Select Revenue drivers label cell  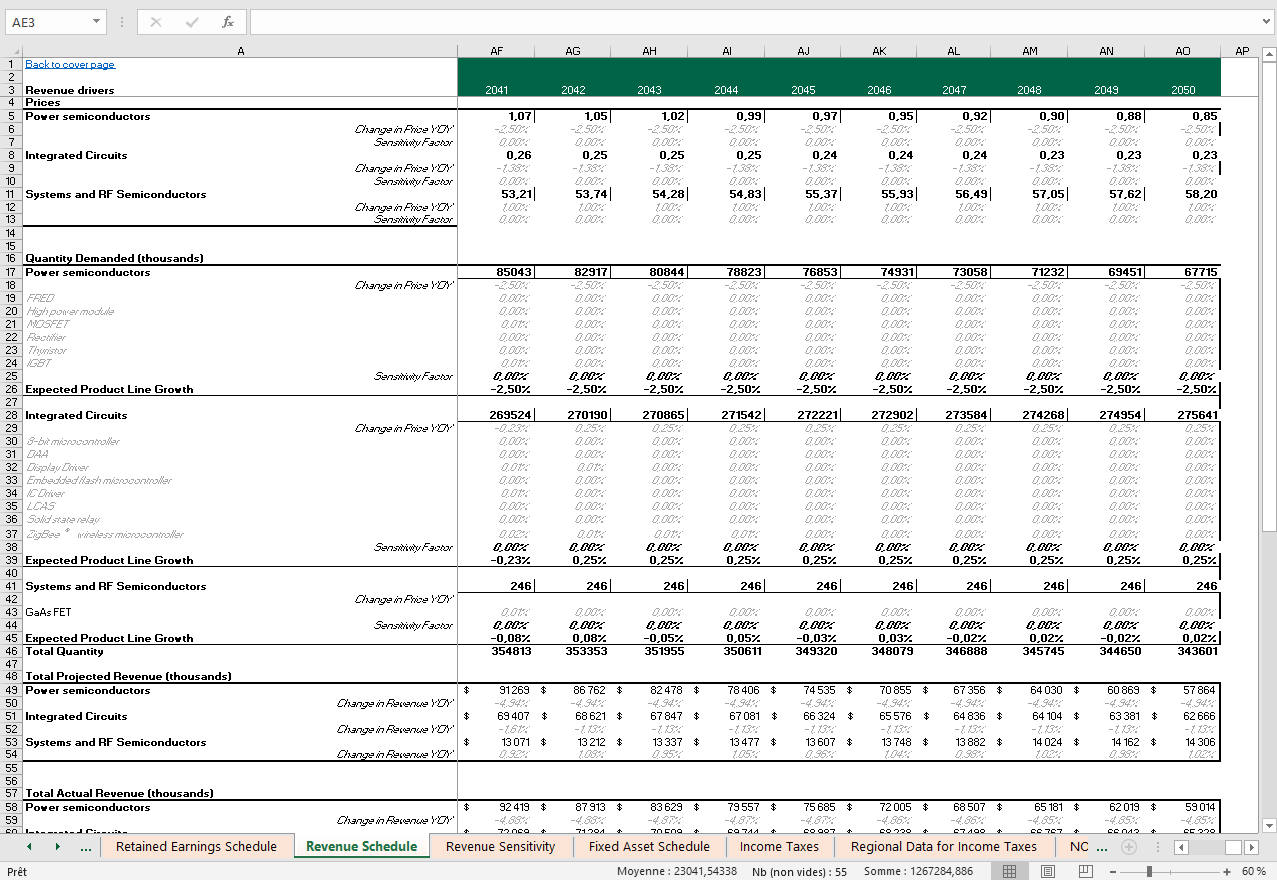tap(240, 90)
